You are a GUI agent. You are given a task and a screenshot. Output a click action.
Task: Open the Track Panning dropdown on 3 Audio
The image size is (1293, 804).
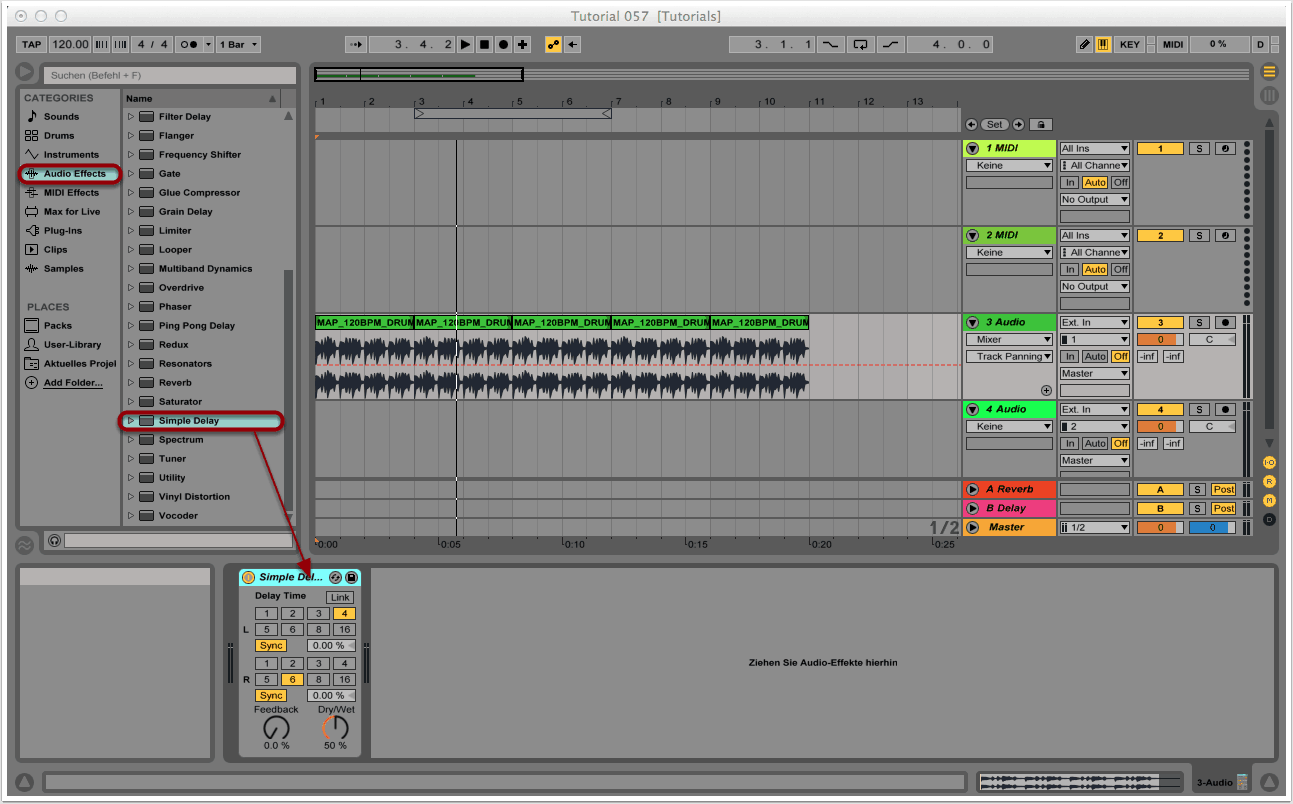1009,356
